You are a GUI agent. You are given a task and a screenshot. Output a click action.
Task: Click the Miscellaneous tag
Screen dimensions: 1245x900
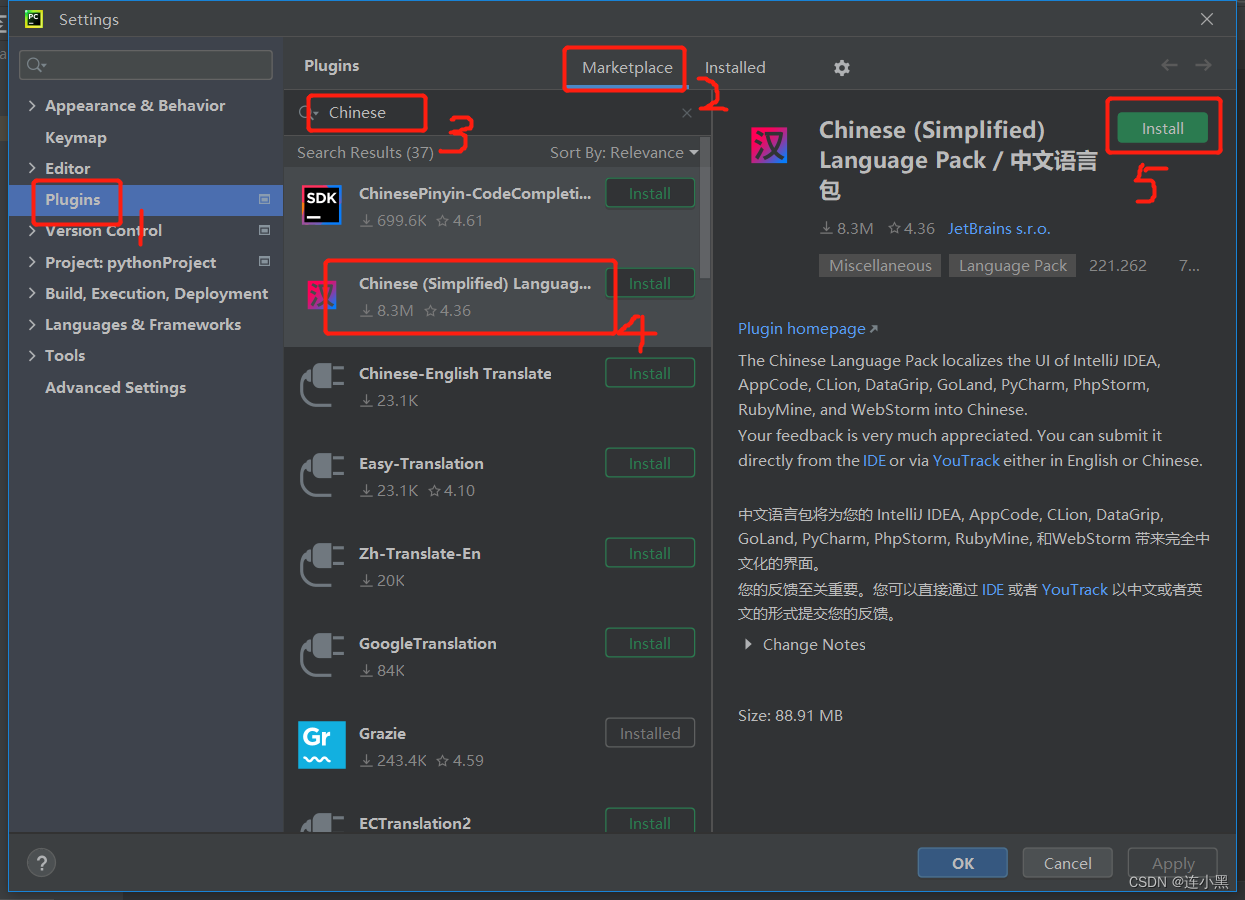coord(880,266)
